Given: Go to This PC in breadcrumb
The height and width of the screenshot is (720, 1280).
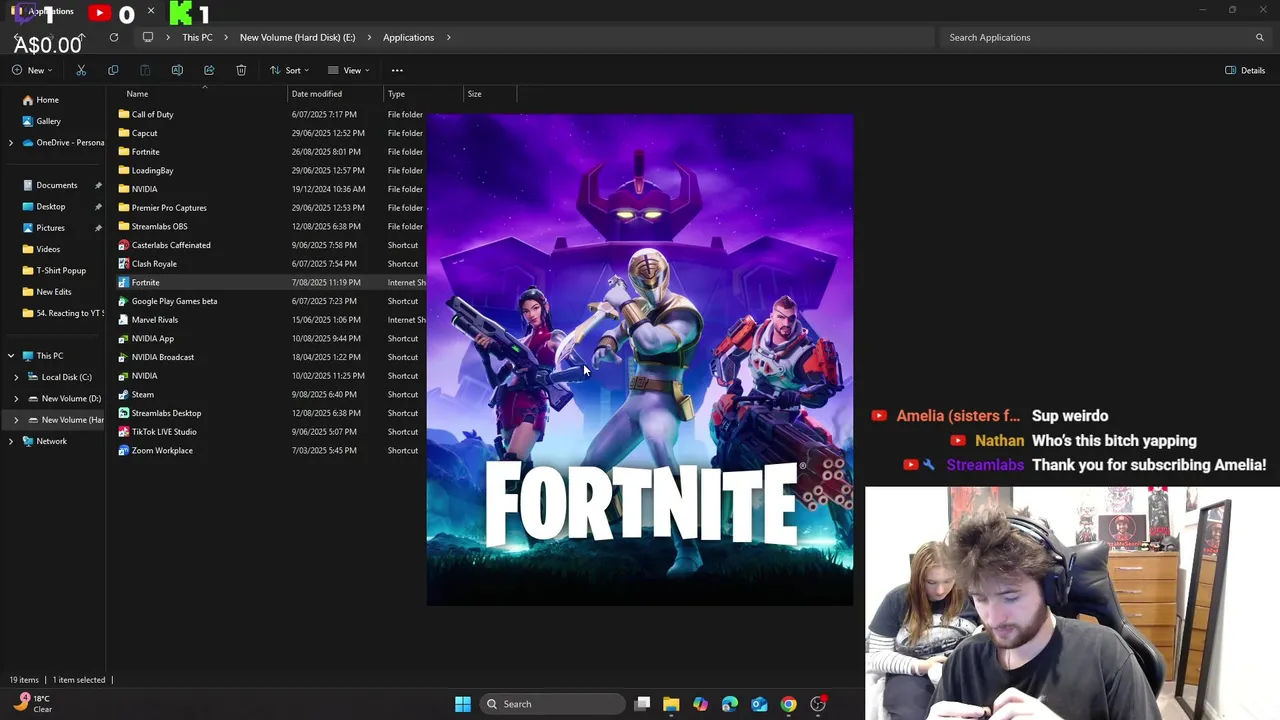Looking at the screenshot, I should coord(197,37).
